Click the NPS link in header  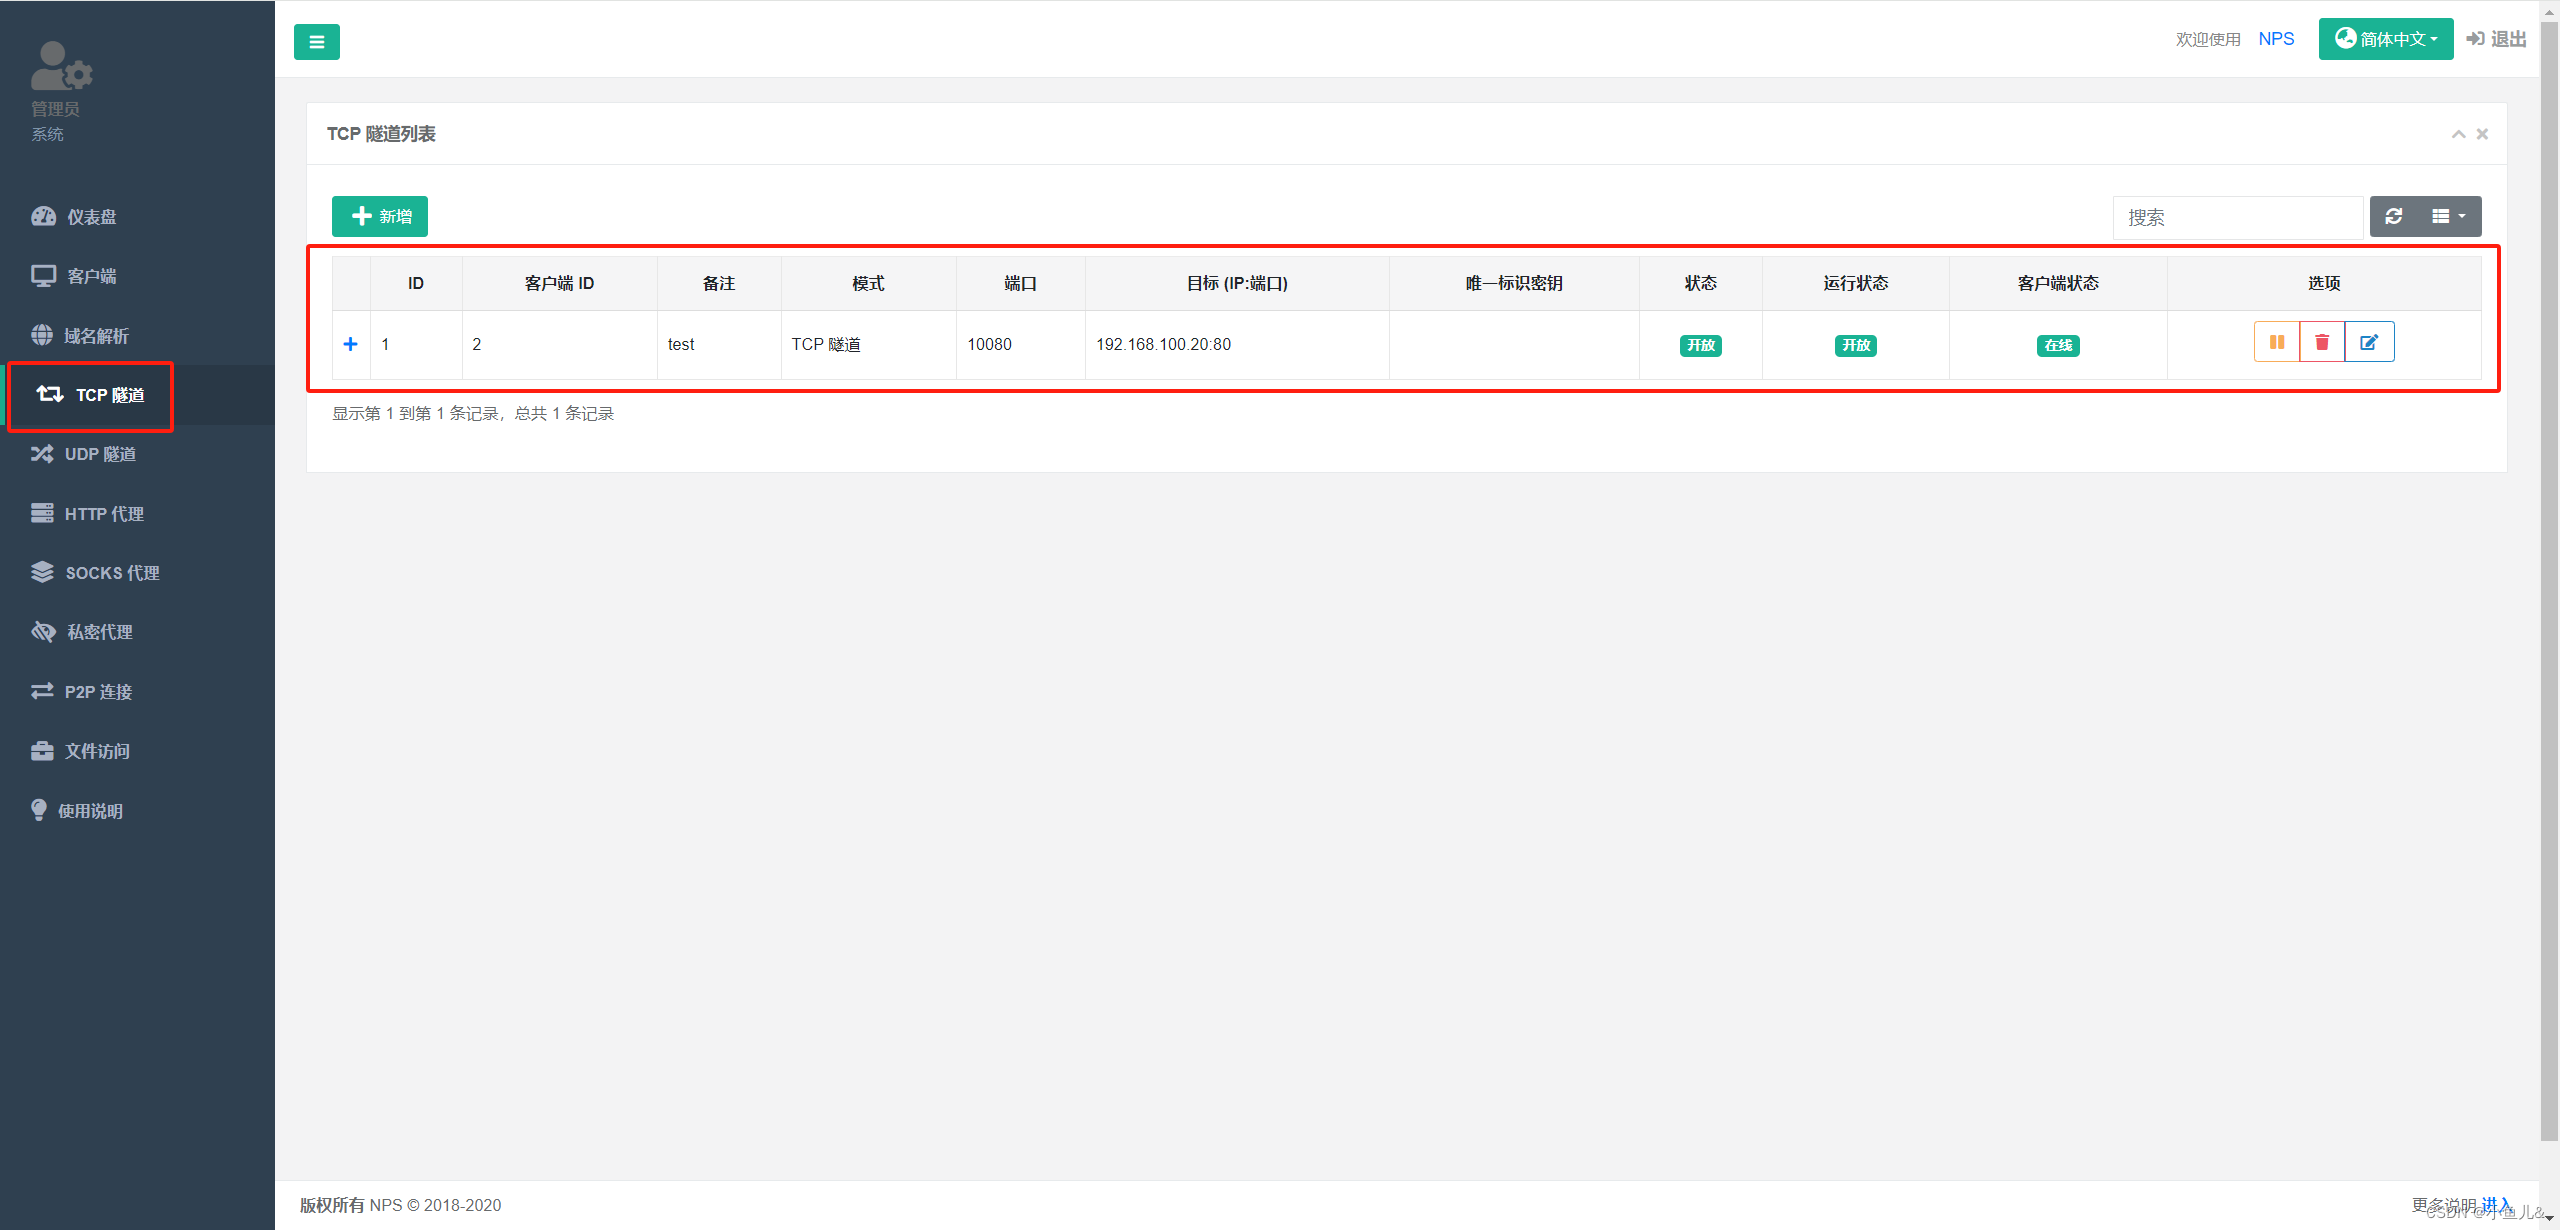tap(2276, 39)
